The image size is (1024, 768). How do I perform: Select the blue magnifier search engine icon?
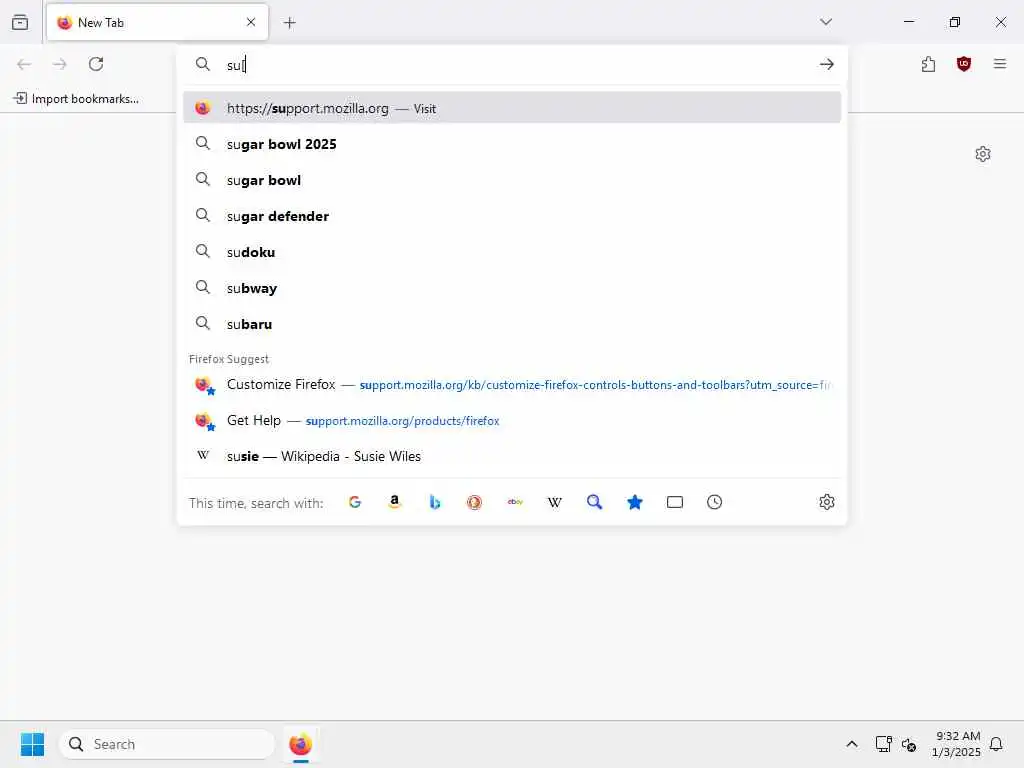[594, 502]
